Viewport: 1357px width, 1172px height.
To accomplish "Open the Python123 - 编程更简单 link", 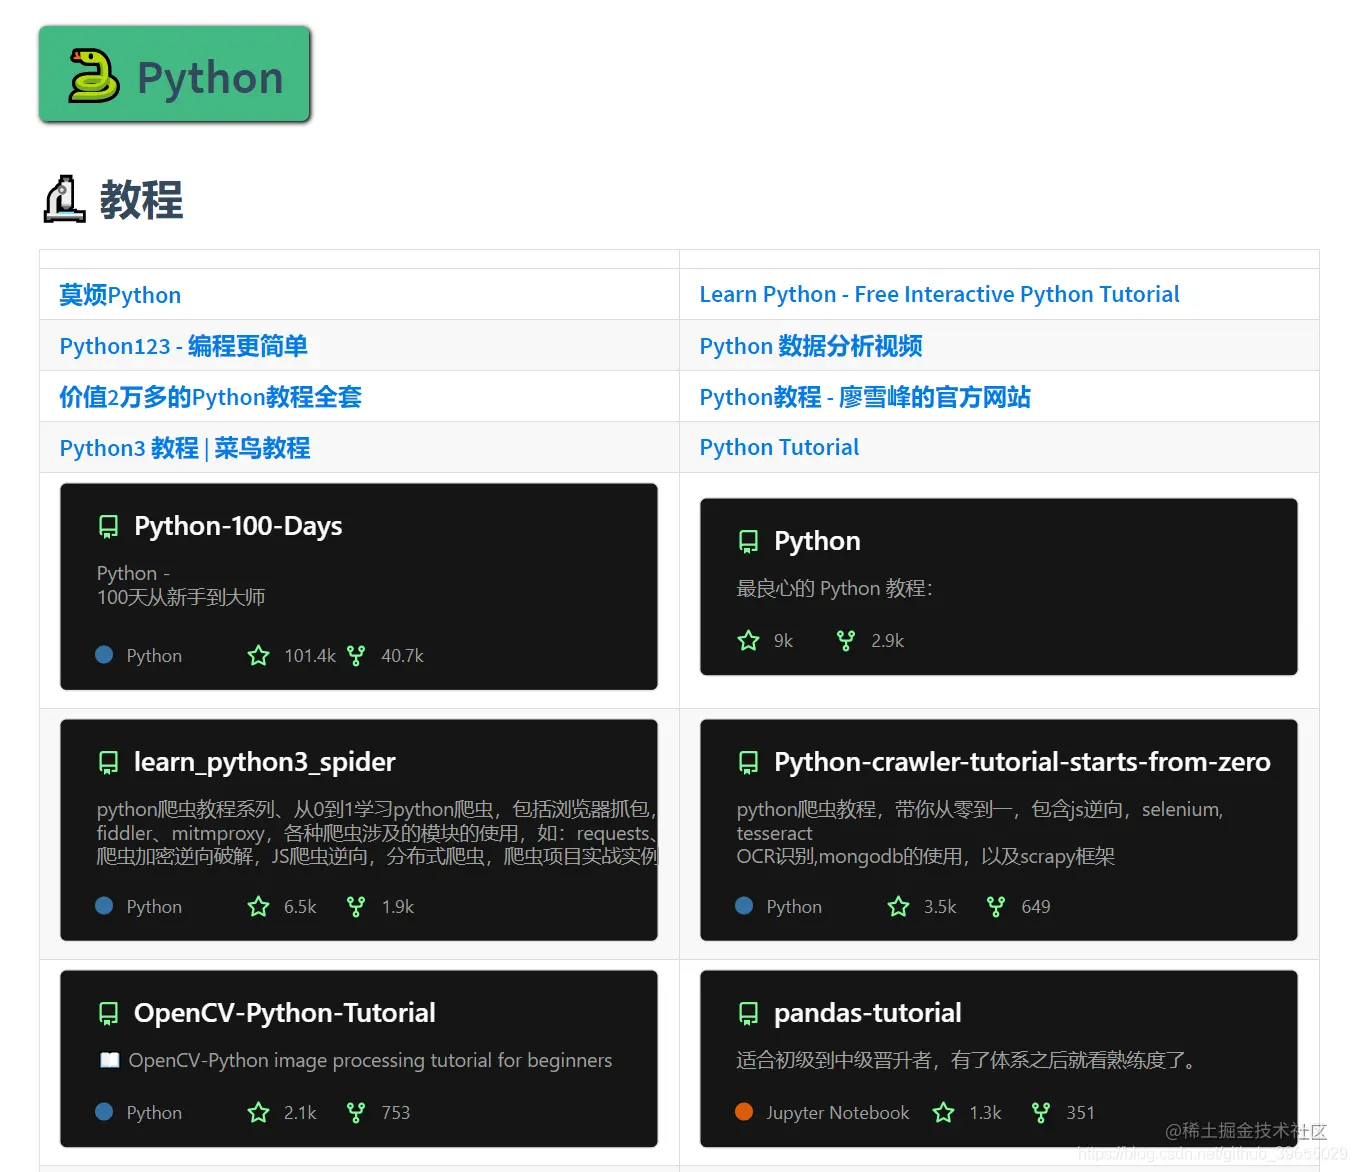I will point(183,346).
